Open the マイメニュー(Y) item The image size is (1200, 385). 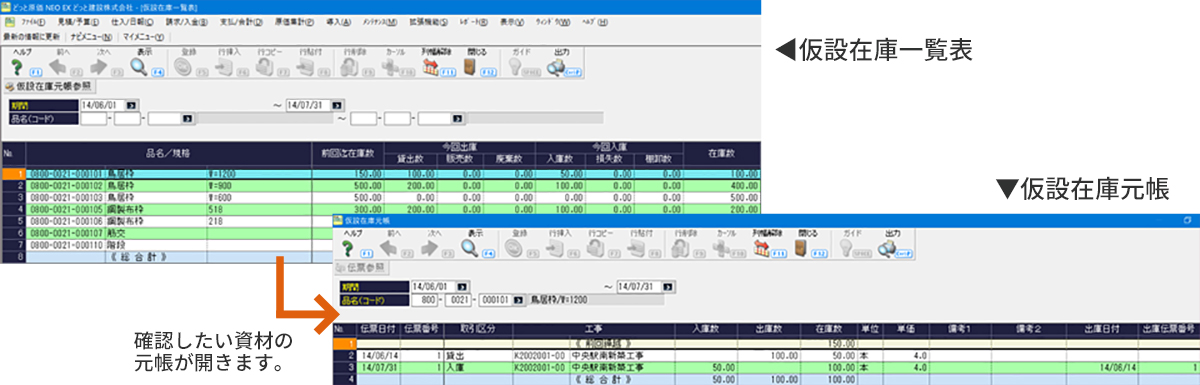[x=142, y=37]
